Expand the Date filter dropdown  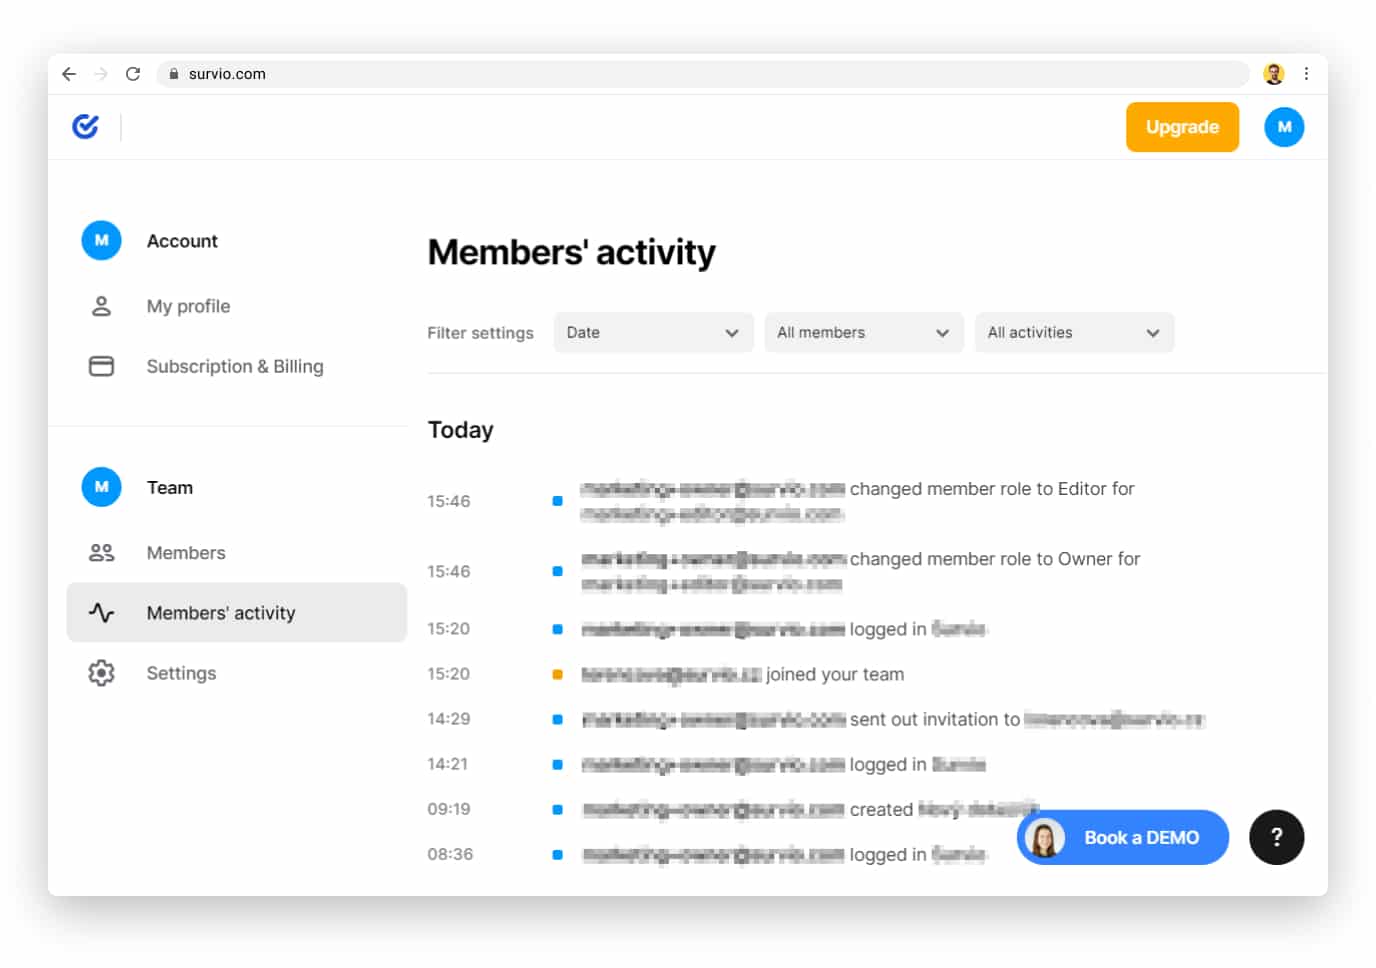[653, 333]
